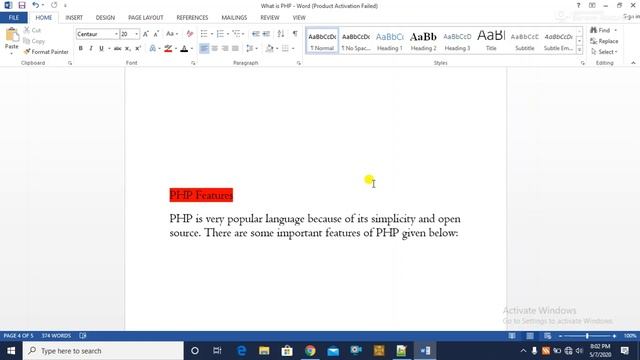This screenshot has height=360, width=640.
Task: Activate Format Painter
Action: (46, 52)
